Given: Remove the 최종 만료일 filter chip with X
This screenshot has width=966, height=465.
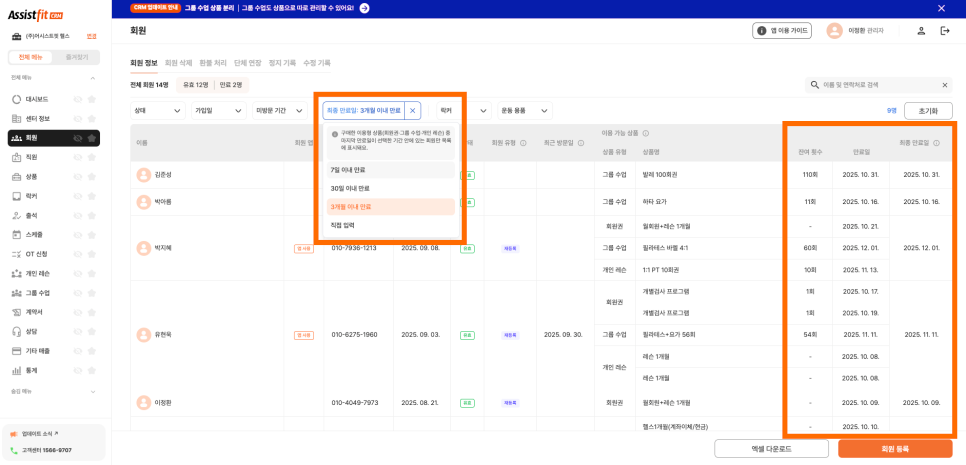Looking at the screenshot, I should pyautogui.click(x=413, y=110).
